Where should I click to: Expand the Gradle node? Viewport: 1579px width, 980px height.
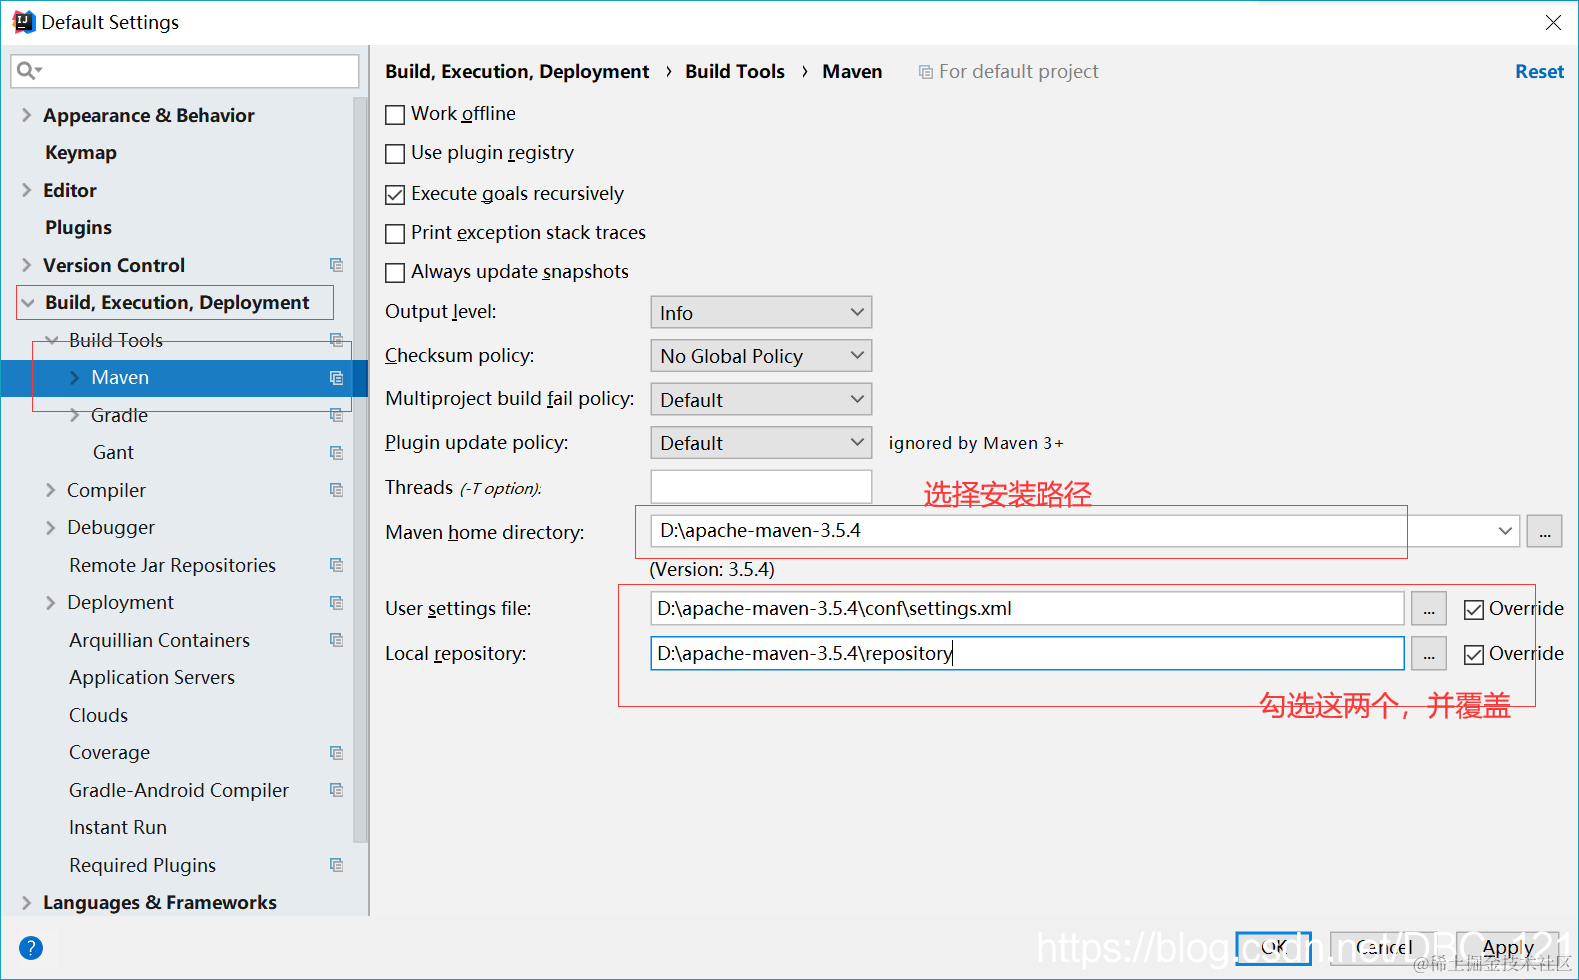[75, 415]
